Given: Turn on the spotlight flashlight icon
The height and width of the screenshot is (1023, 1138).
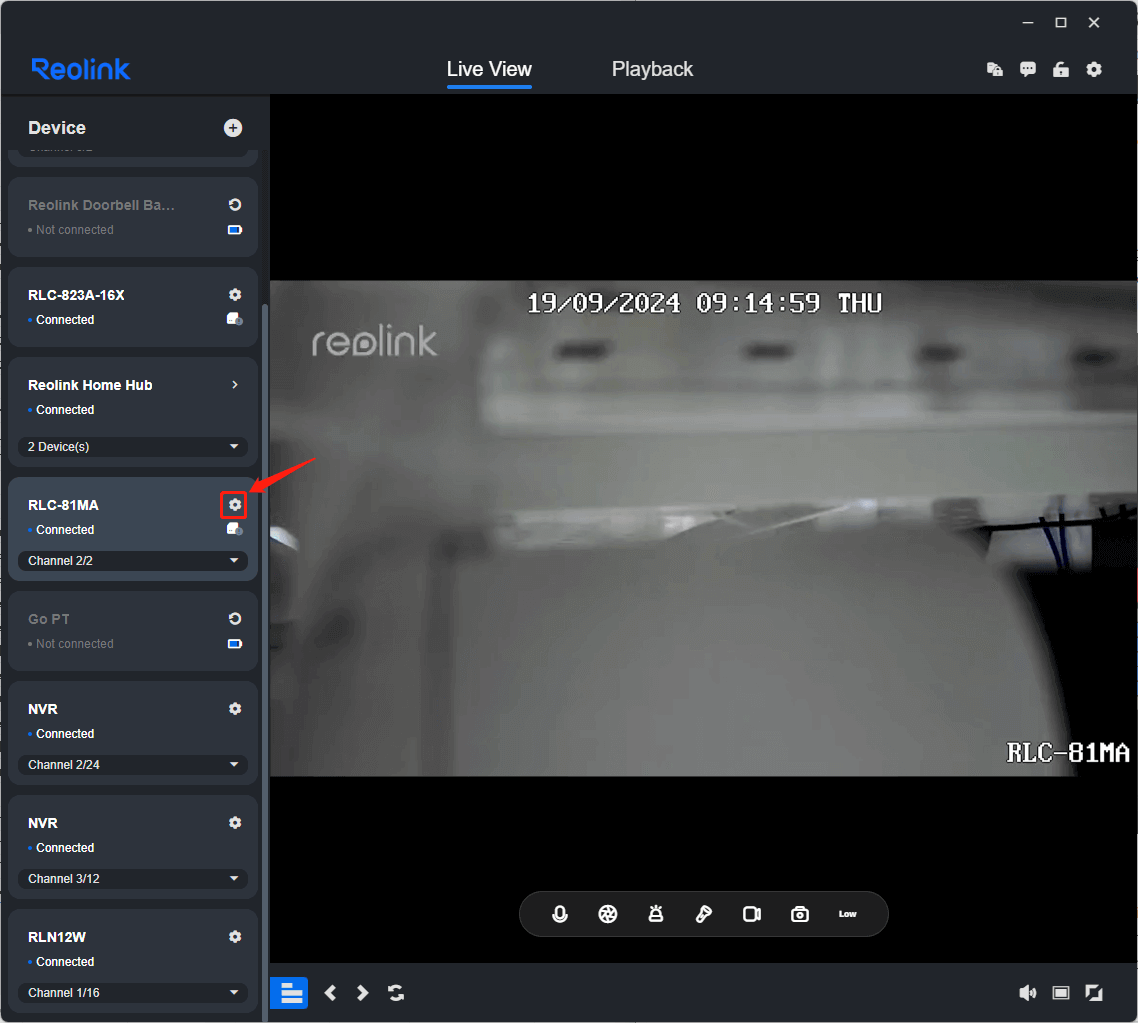Looking at the screenshot, I should 703,914.
